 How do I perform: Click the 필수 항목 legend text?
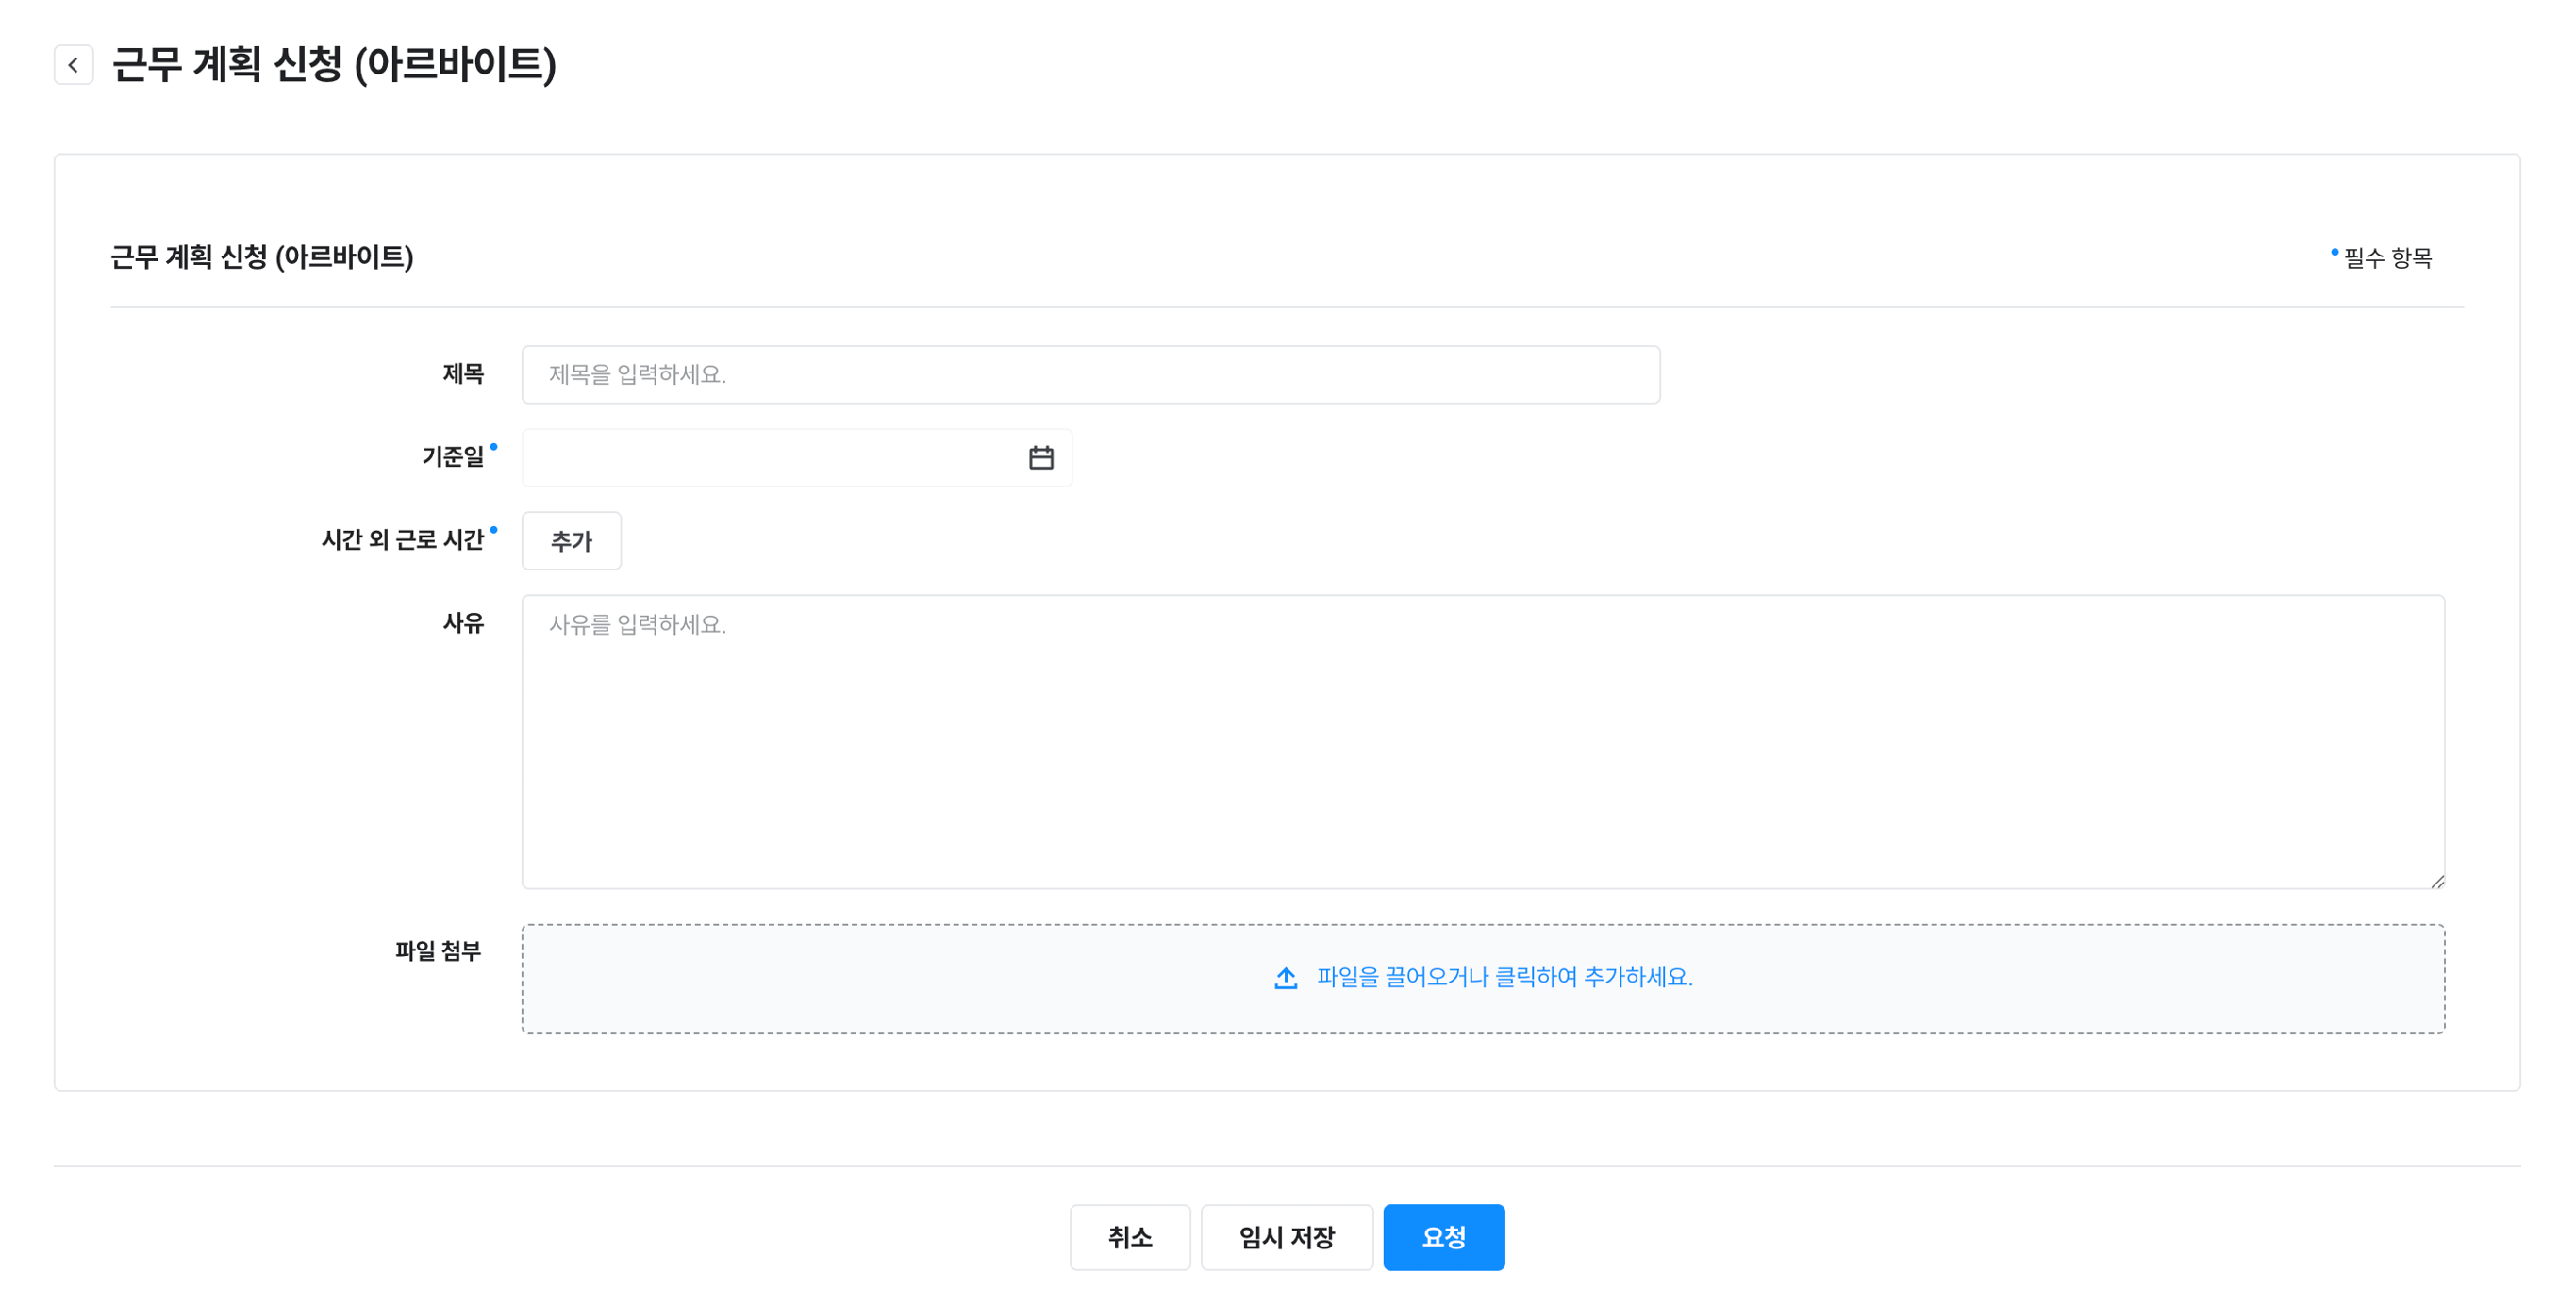point(2387,258)
